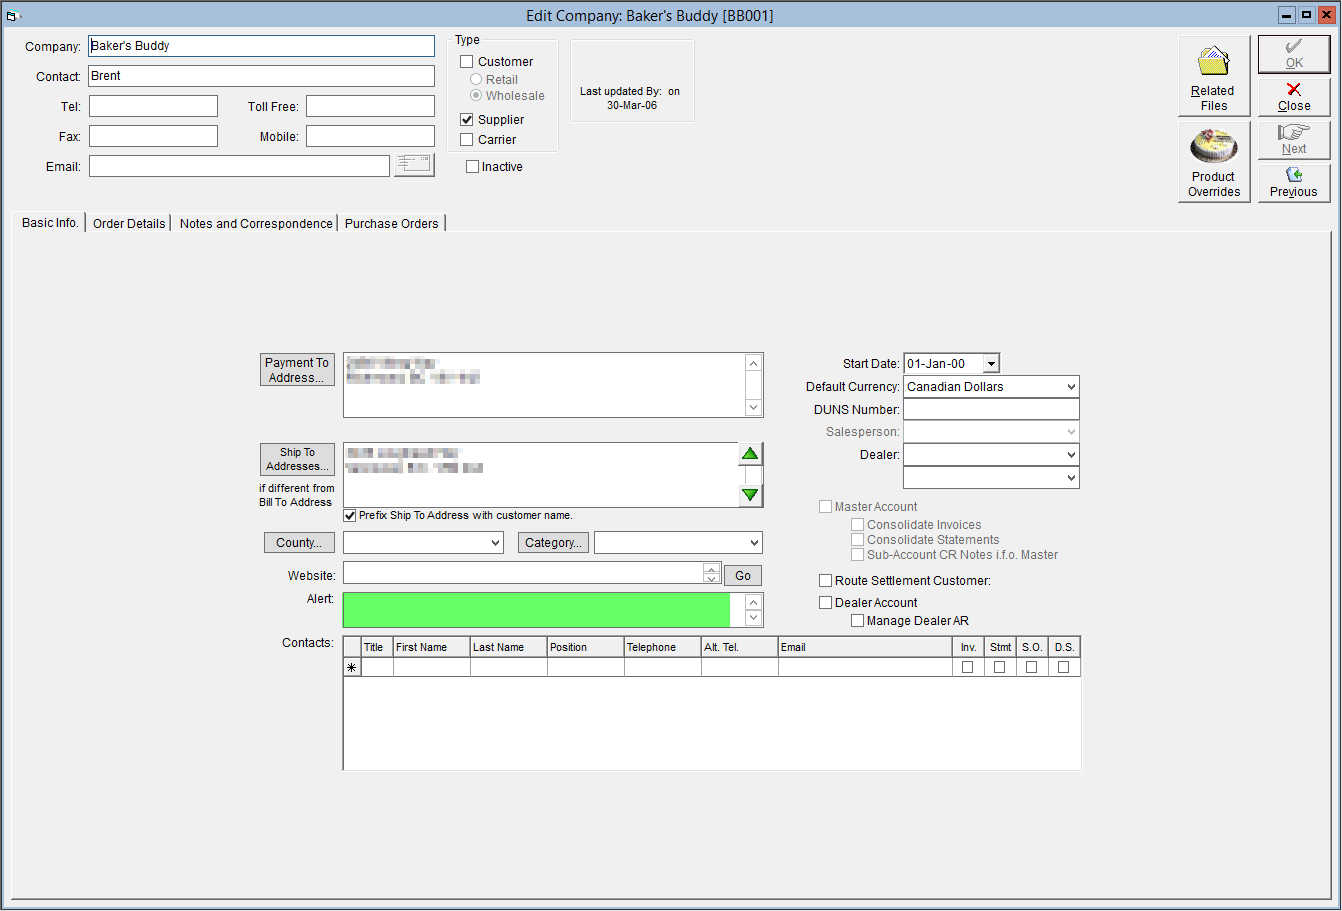The image size is (1342, 911).
Task: Click Go button beside Website
Action: pyautogui.click(x=743, y=576)
